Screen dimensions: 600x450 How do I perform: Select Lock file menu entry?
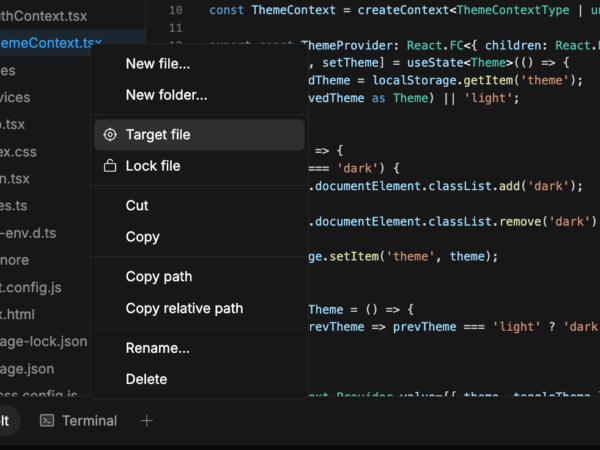pos(199,166)
